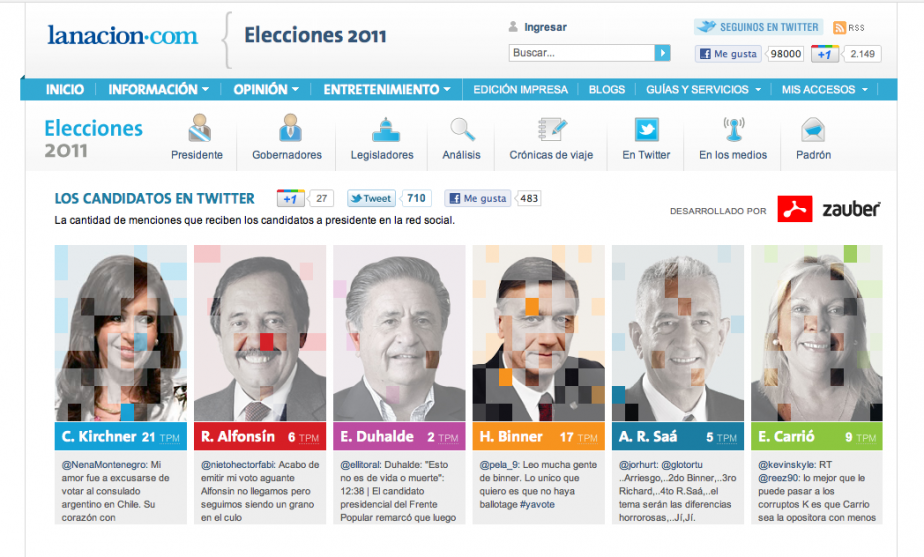Open the En Twitter bird icon
Image resolution: width=924 pixels, height=557 pixels.
click(x=646, y=130)
